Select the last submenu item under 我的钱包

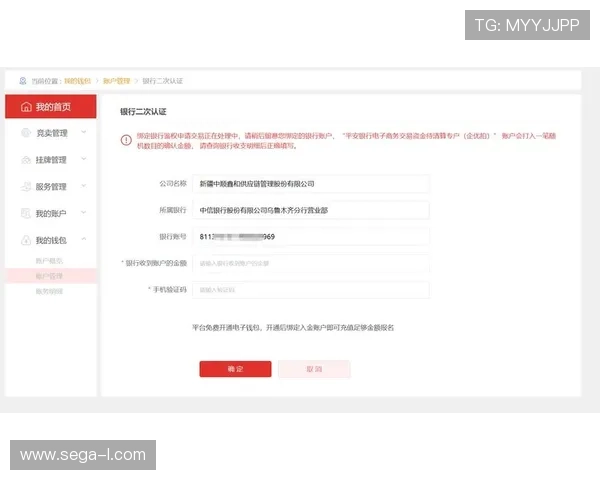(x=49, y=291)
